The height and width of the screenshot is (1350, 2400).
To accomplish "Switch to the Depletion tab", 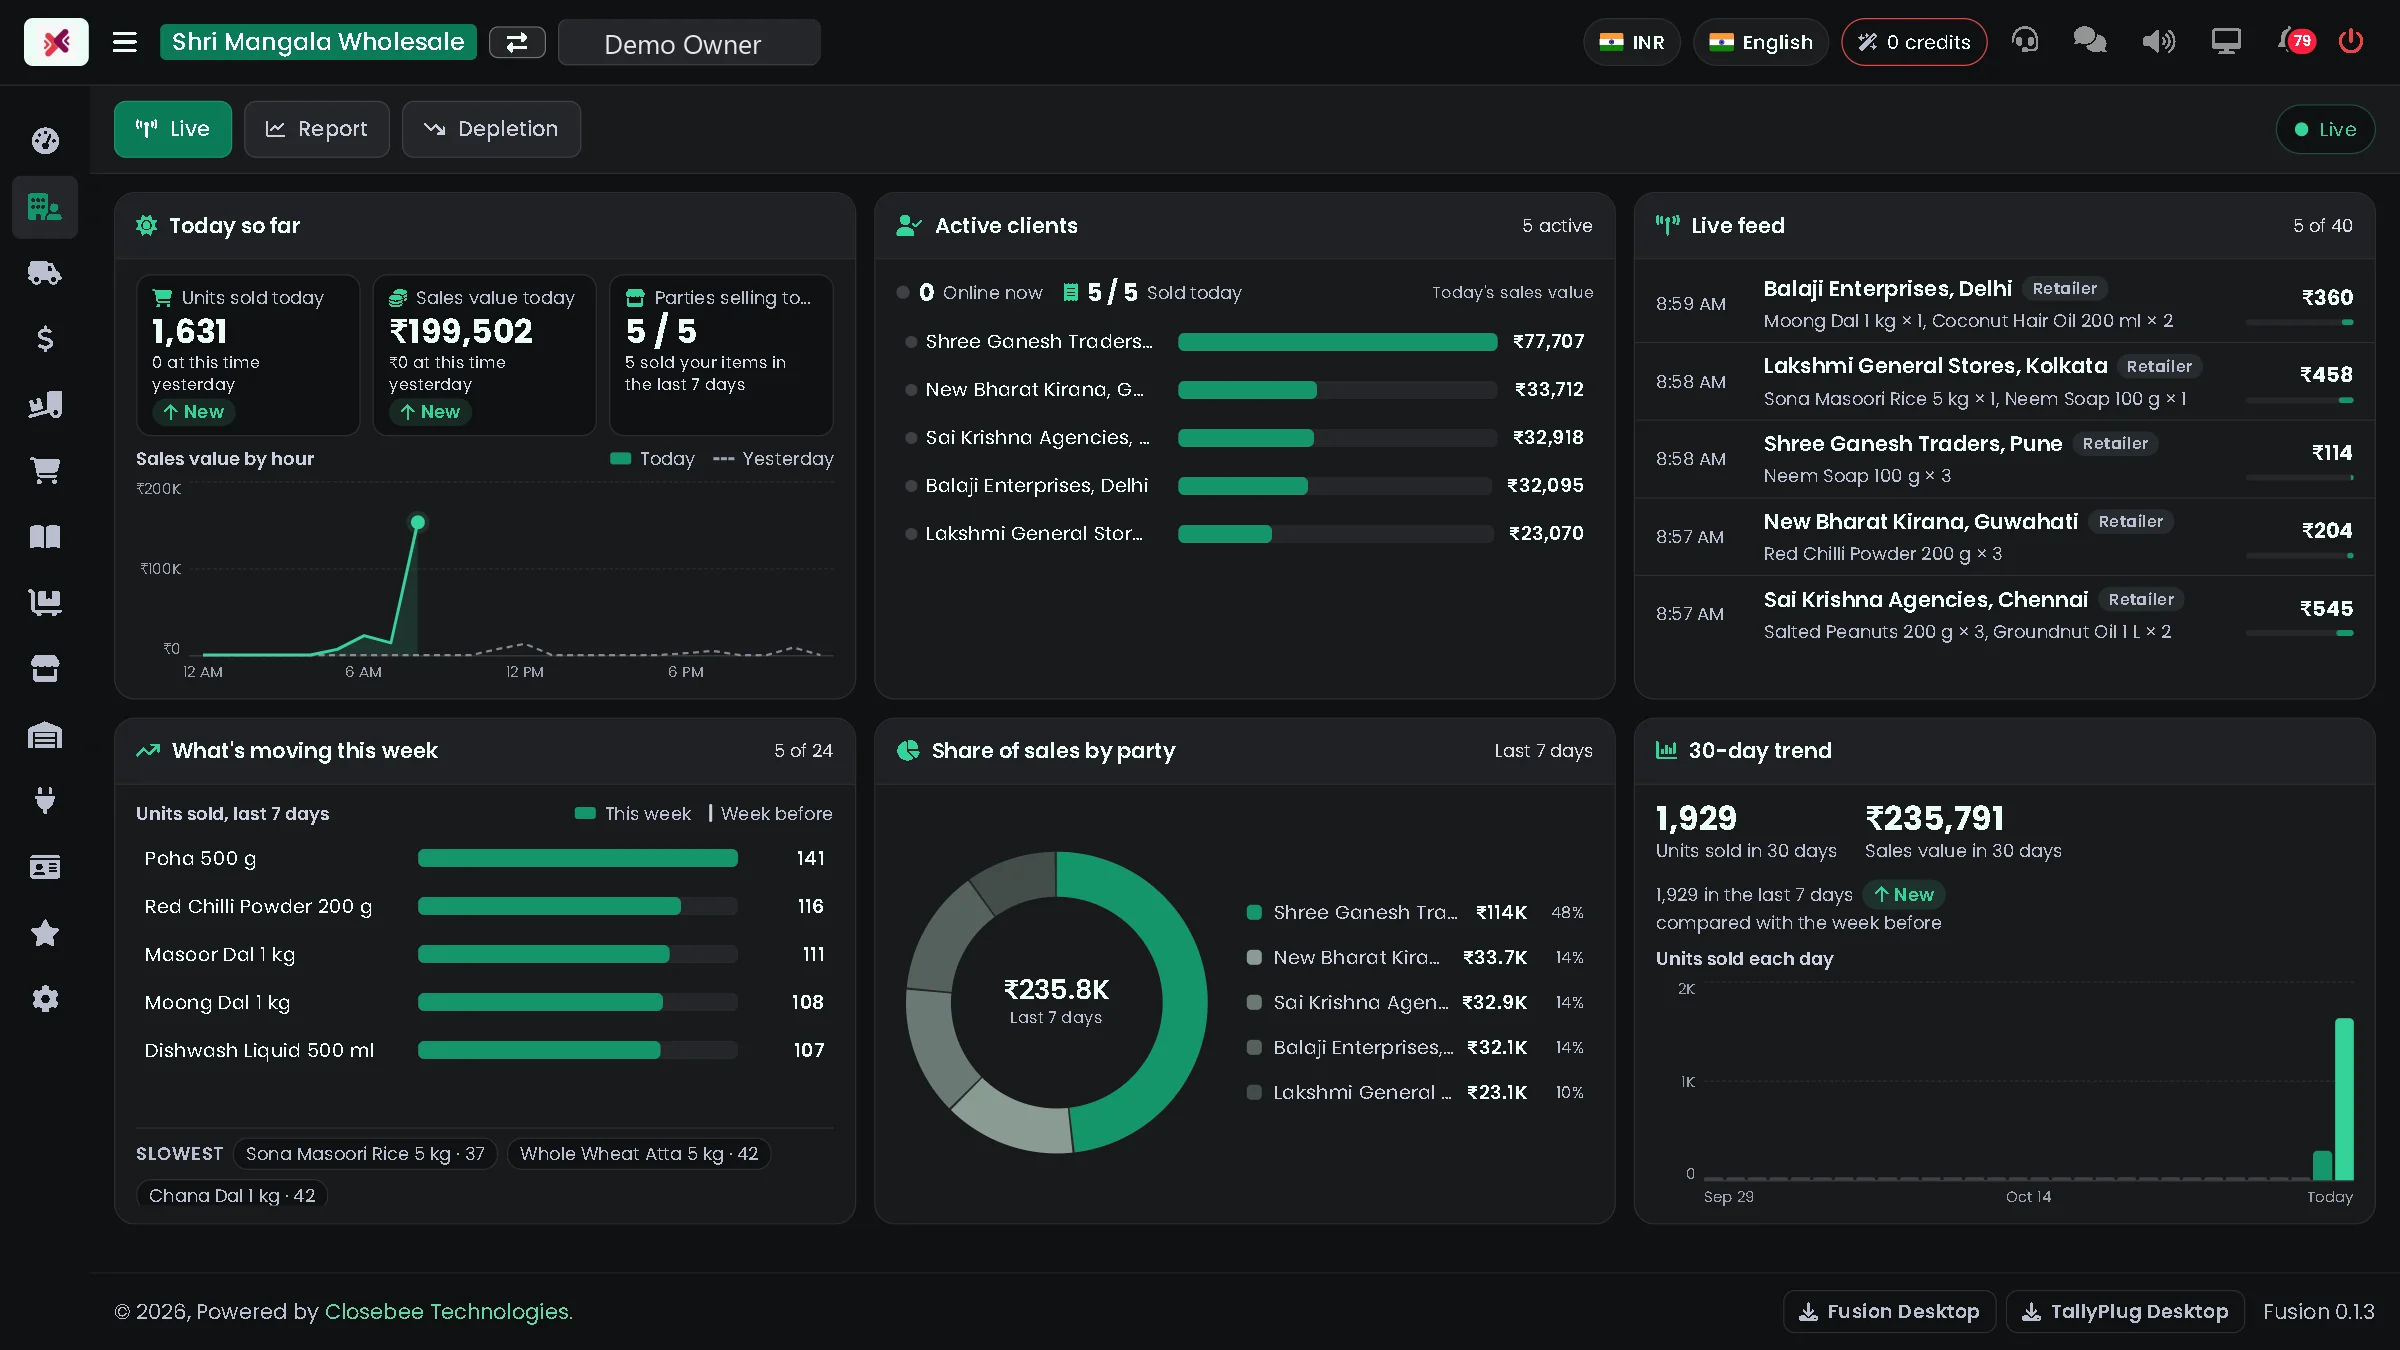I will pos(491,129).
